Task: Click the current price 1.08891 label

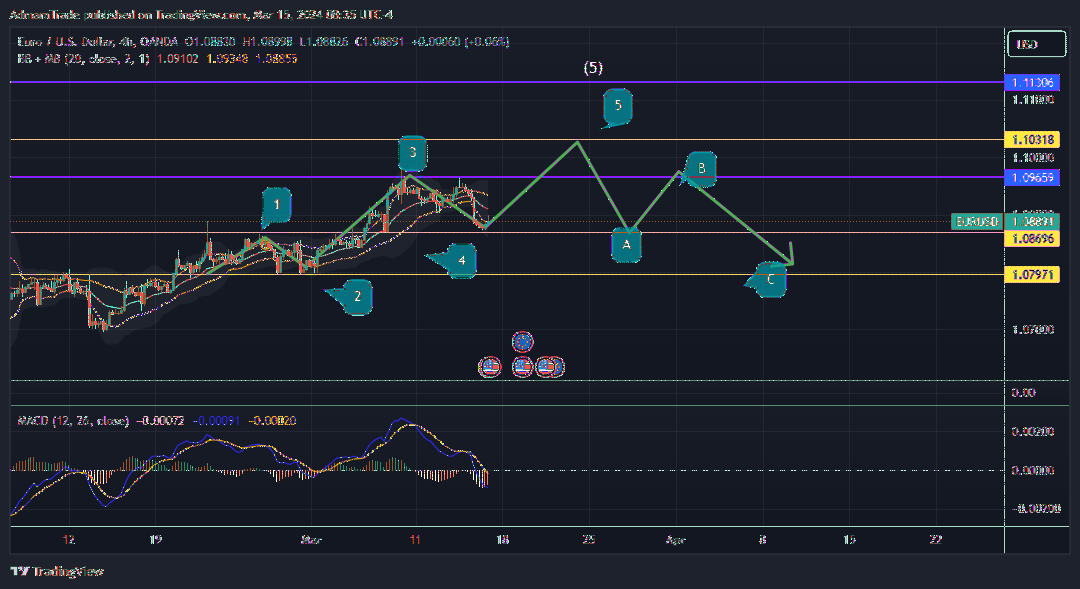Action: [x=1032, y=222]
